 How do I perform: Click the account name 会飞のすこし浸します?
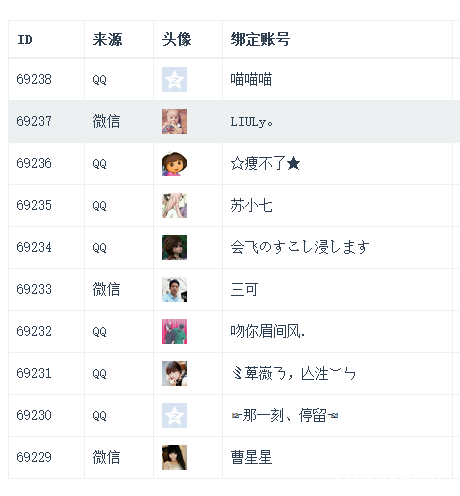pos(300,247)
